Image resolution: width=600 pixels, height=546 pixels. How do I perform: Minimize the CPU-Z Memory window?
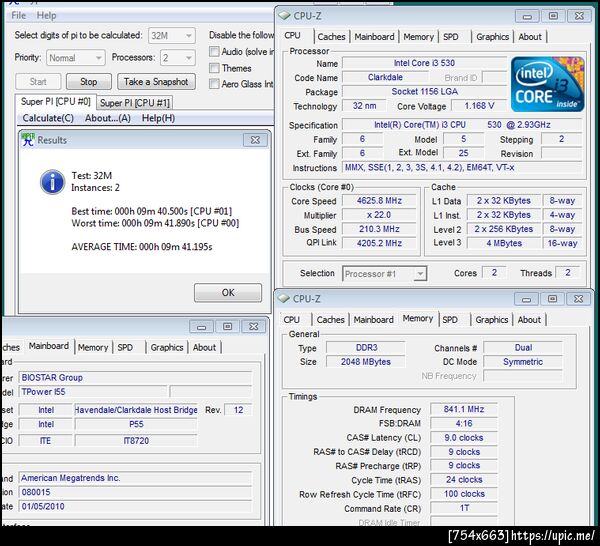coord(527,299)
